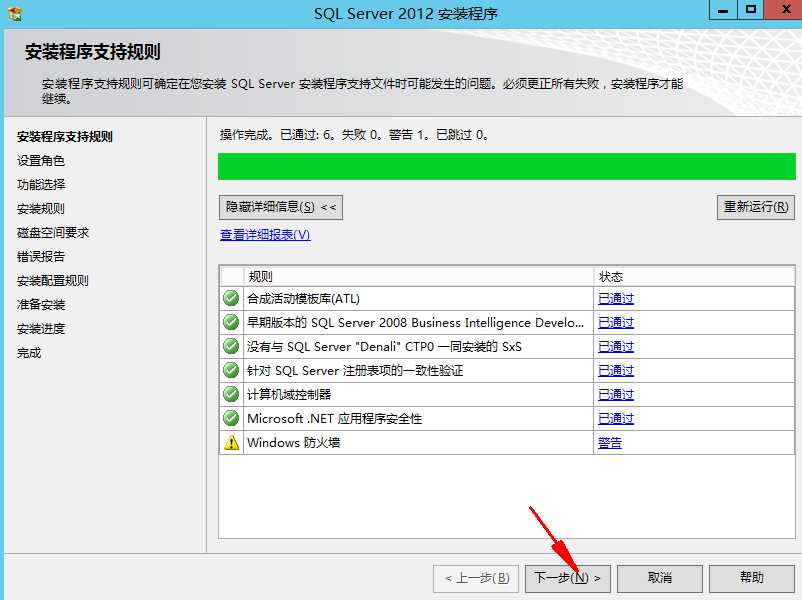Open 查看详细报表(V) link
802x600 pixels.
265,234
